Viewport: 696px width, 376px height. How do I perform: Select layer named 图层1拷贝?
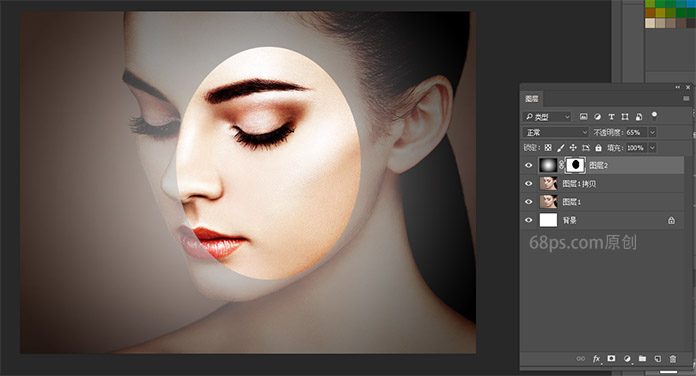pyautogui.click(x=579, y=184)
